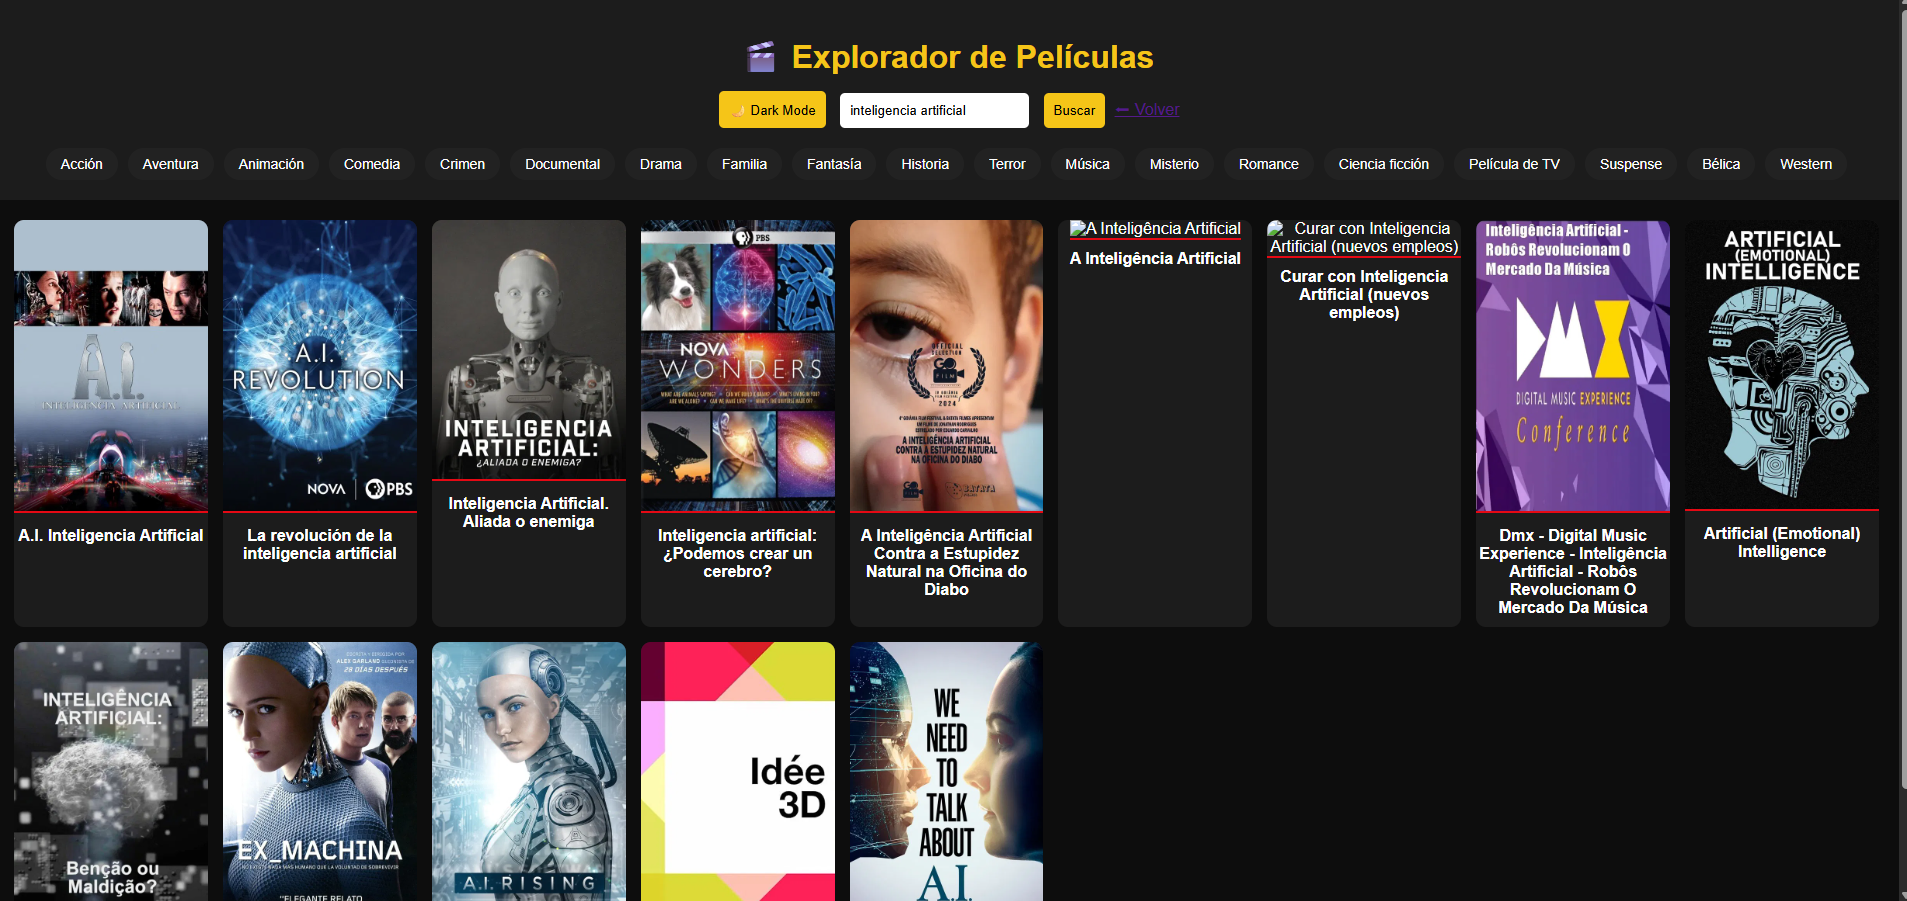The image size is (1907, 901).
Task: Select the Aventura genre chip
Action: coord(170,164)
